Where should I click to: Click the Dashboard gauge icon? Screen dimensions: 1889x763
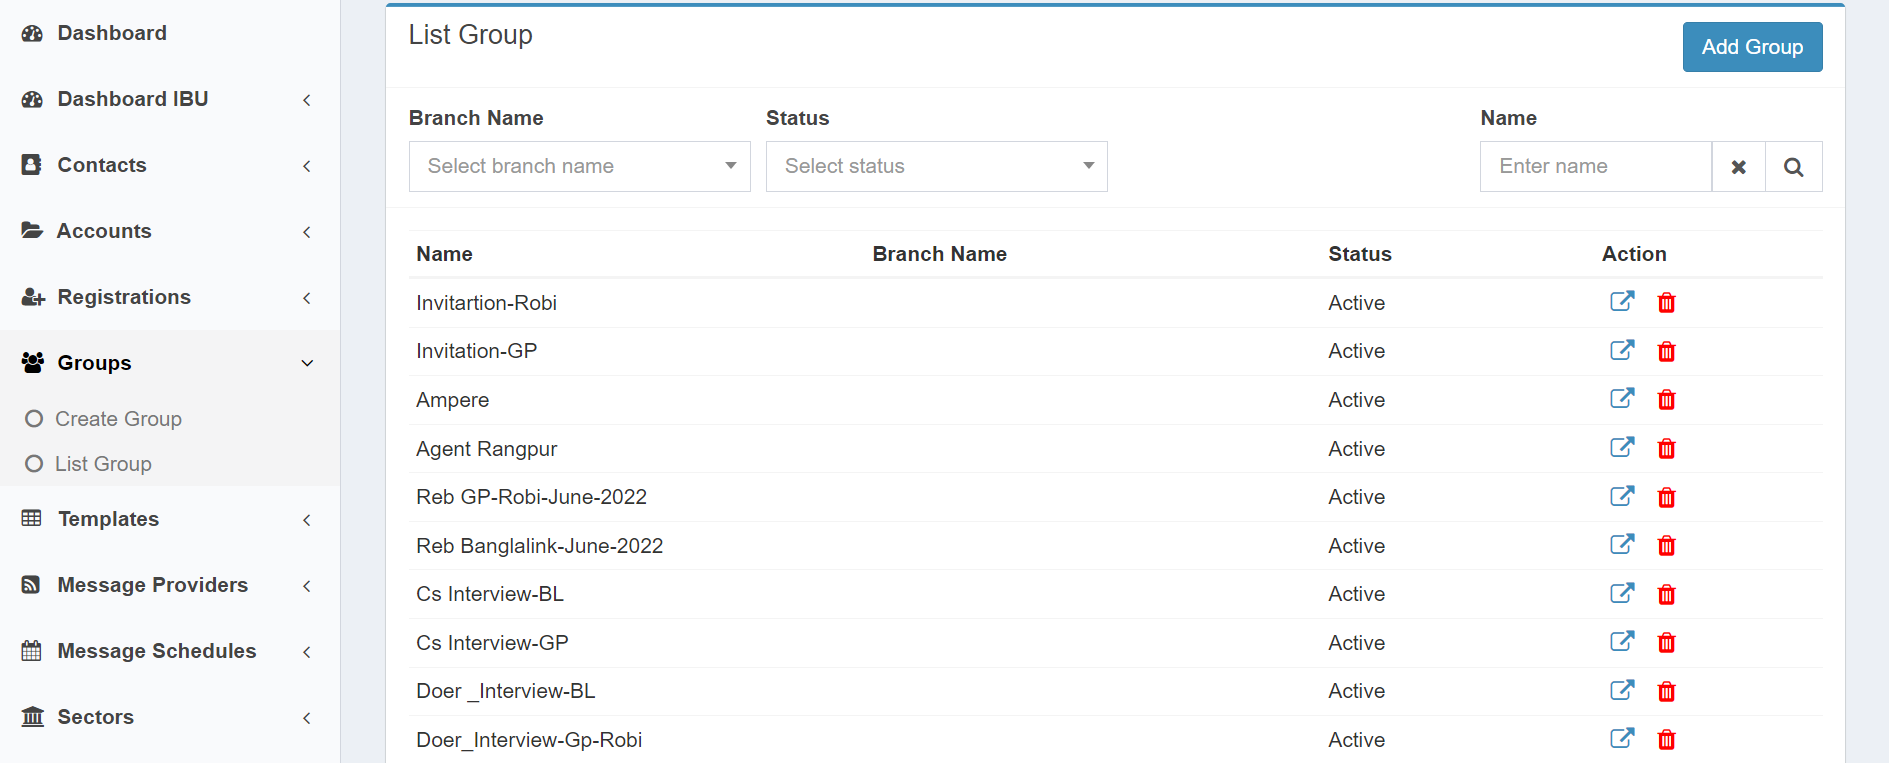(x=32, y=33)
